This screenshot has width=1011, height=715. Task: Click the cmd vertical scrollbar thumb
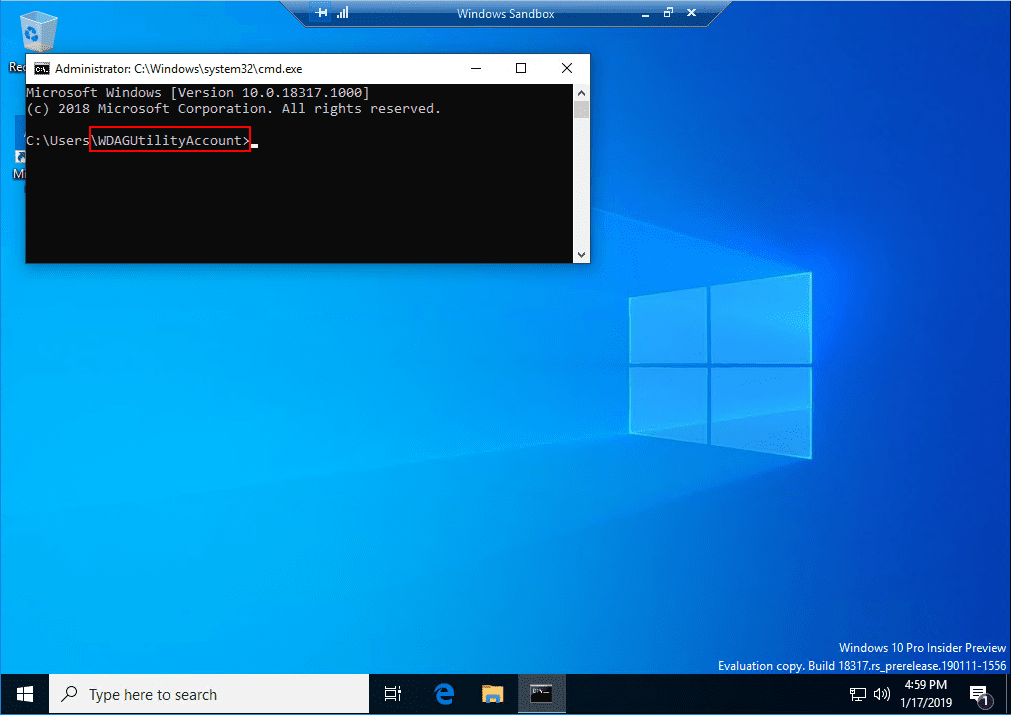tap(582, 110)
